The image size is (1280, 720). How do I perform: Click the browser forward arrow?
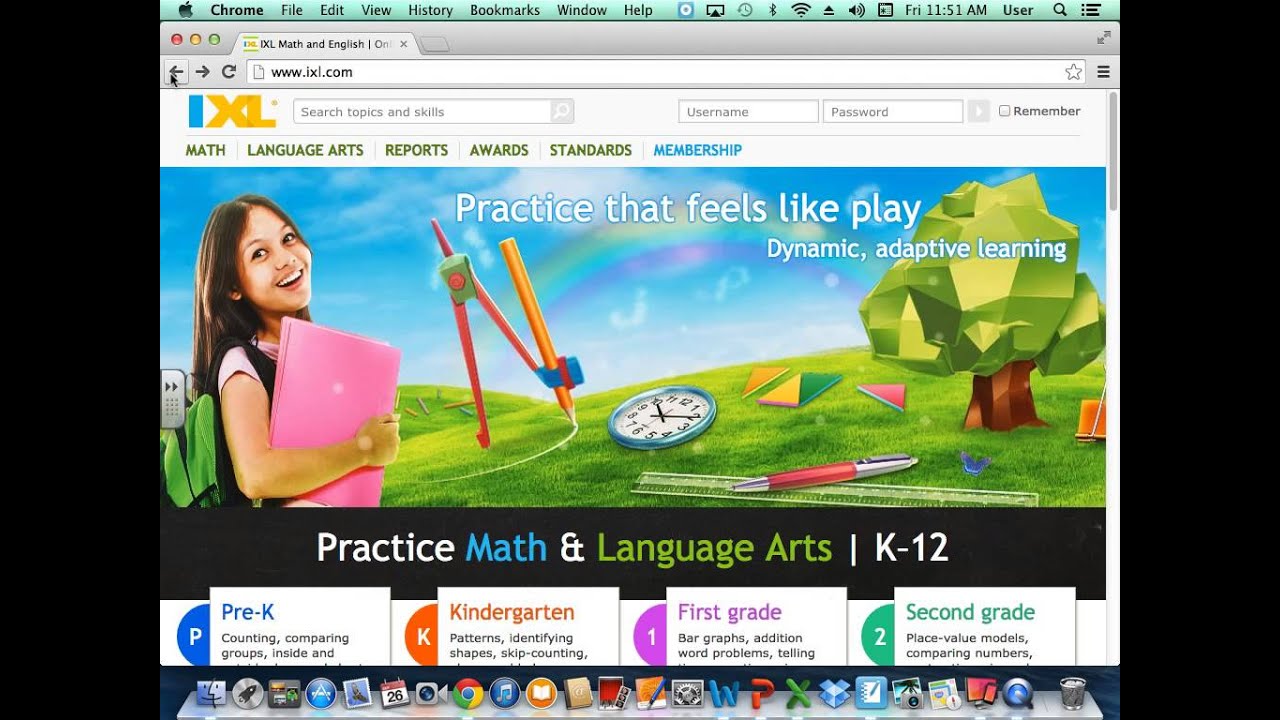point(202,72)
